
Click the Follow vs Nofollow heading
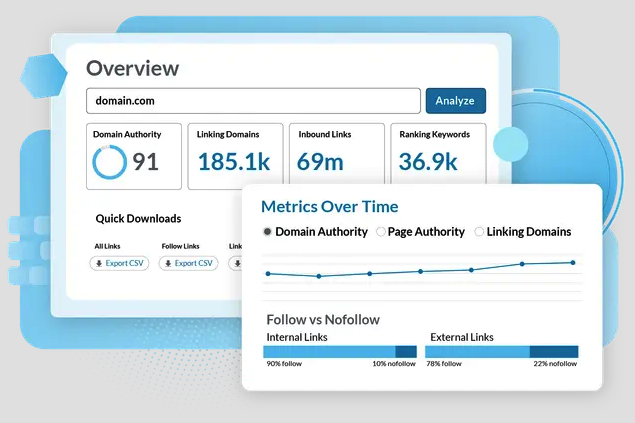point(323,320)
